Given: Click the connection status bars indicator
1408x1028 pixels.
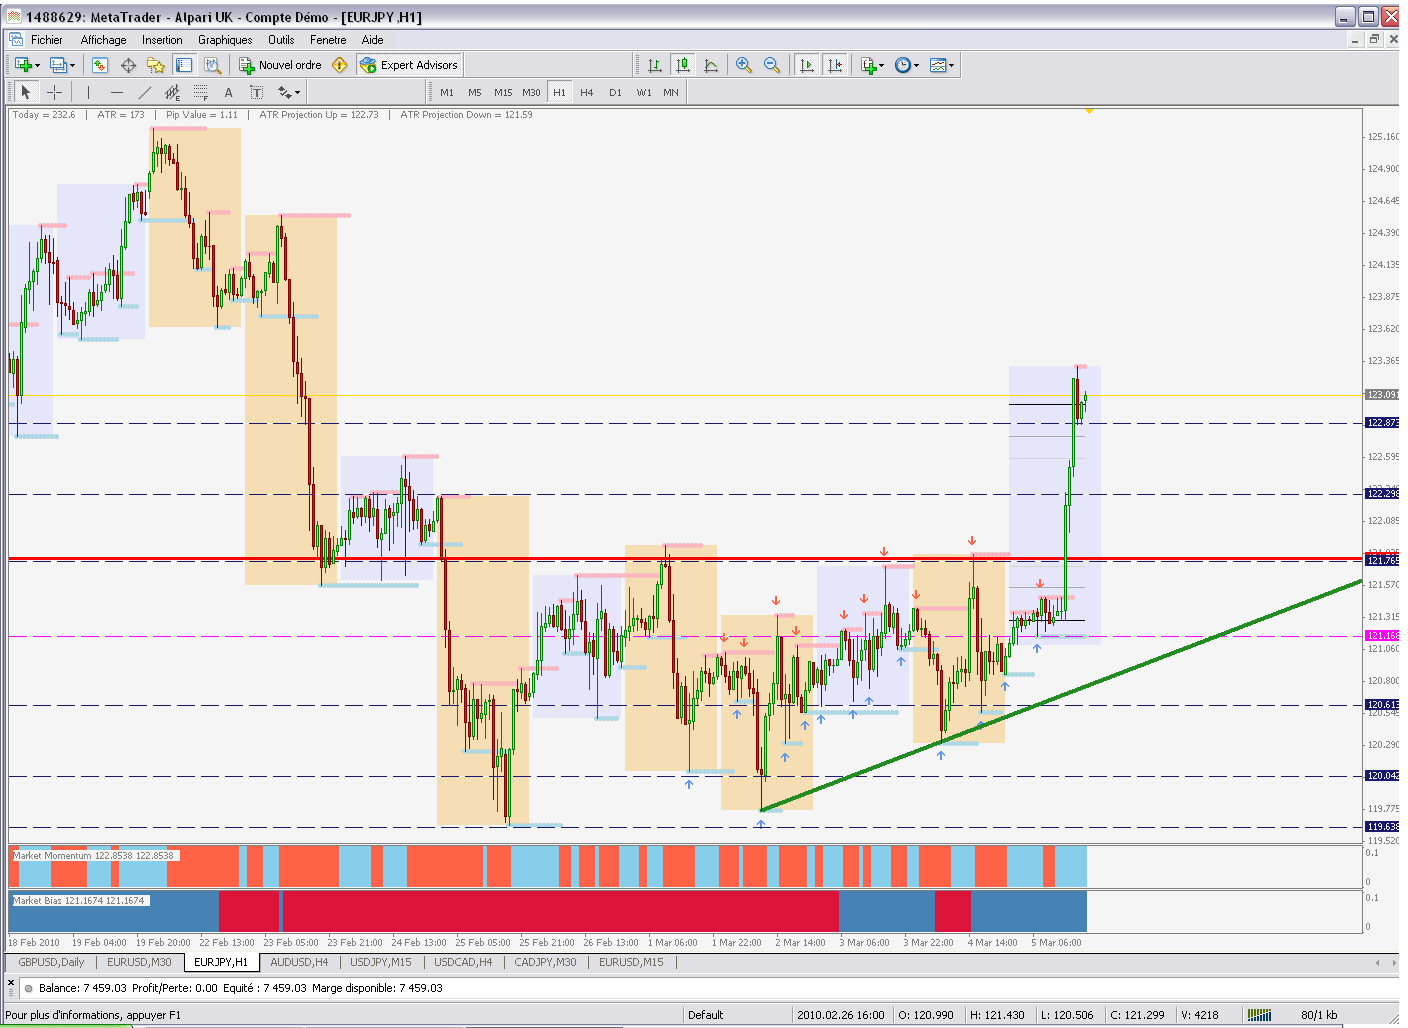Looking at the screenshot, I should 1259,1015.
